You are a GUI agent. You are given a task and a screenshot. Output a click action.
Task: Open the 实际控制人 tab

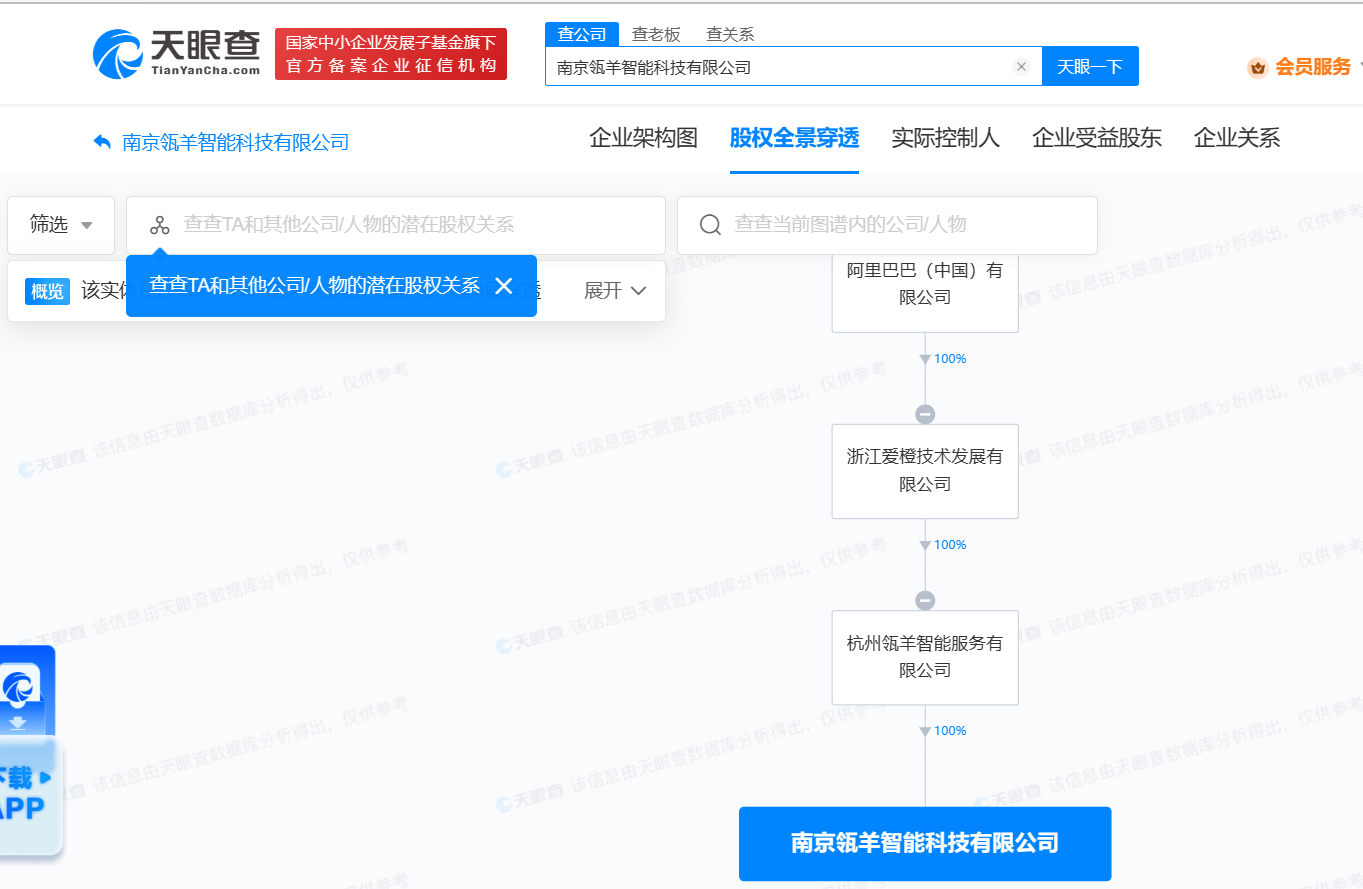pyautogui.click(x=945, y=138)
